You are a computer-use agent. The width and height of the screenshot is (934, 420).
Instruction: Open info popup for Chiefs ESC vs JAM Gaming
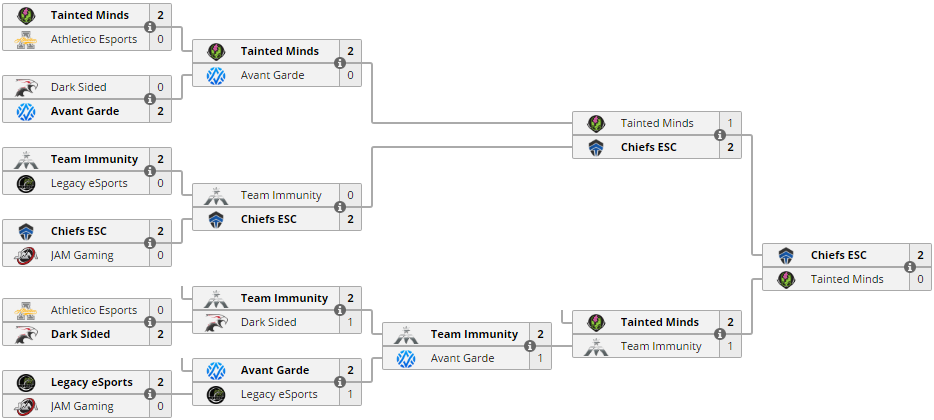coord(150,243)
